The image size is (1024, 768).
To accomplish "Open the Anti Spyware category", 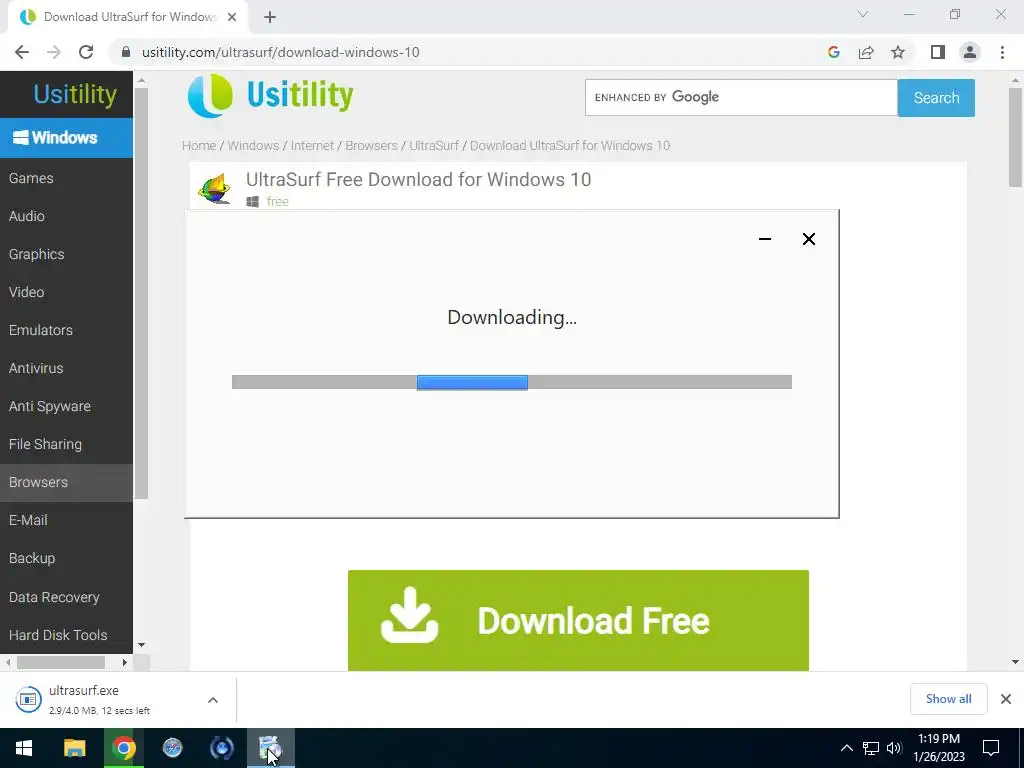I will click(66, 406).
